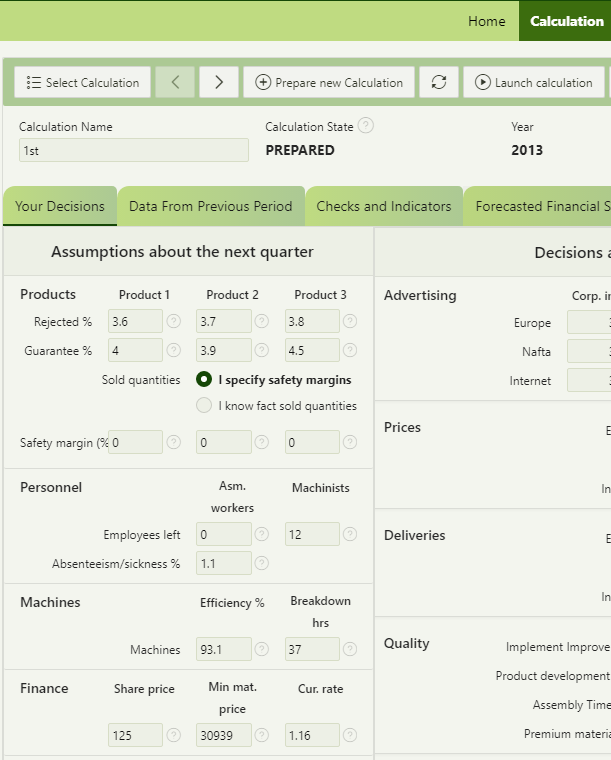
Task: Click the Breakdown hrs field showing 37
Action: tap(312, 649)
